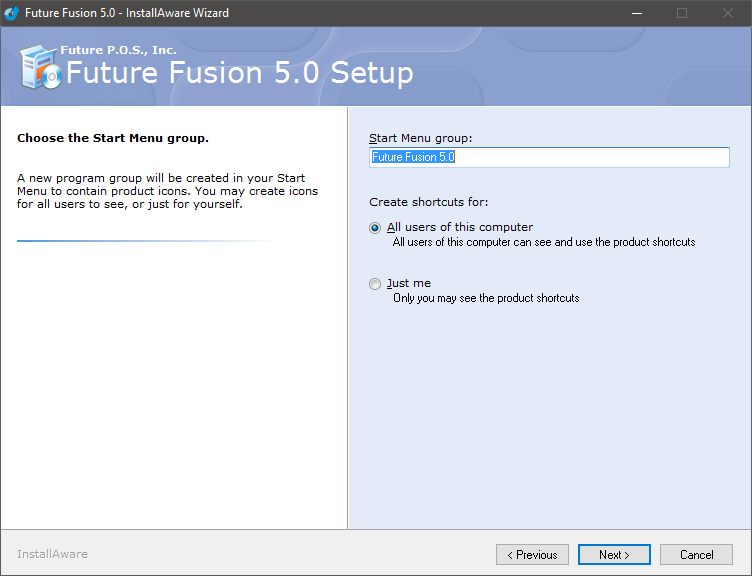Screen dimensions: 752x576
Task: Click the 'Start Menu group:' label
Action: click(x=420, y=138)
